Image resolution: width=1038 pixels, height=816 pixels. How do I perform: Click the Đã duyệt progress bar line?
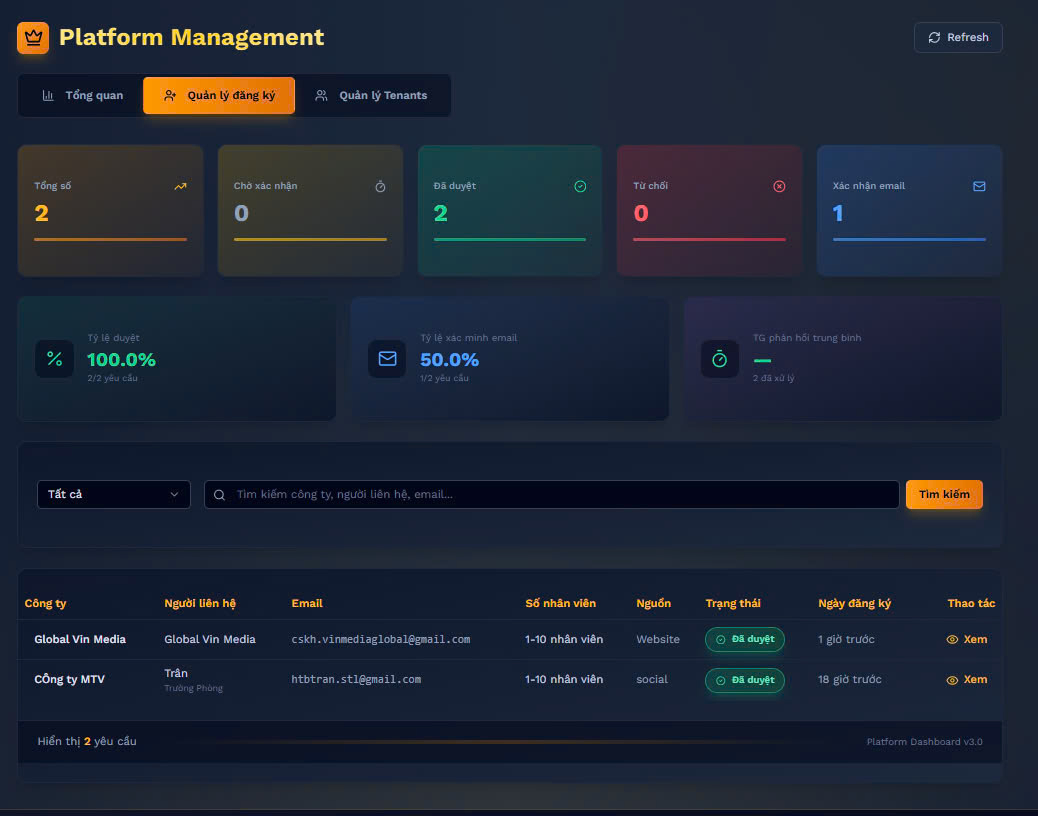pos(510,240)
